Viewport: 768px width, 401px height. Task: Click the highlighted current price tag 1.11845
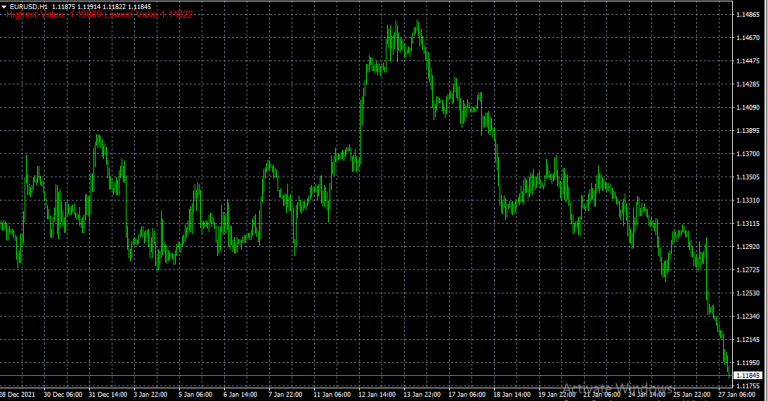click(748, 376)
